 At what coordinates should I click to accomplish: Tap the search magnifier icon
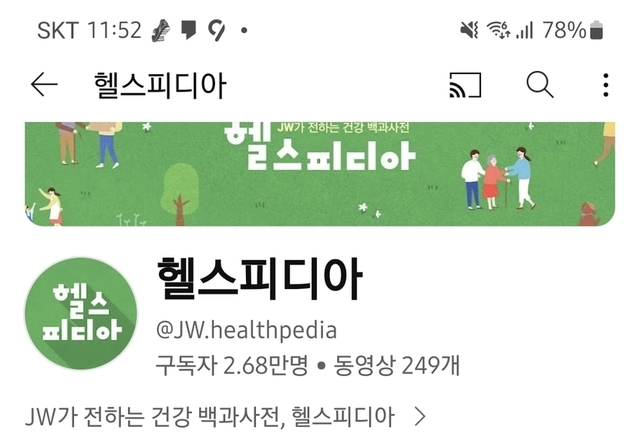point(540,84)
